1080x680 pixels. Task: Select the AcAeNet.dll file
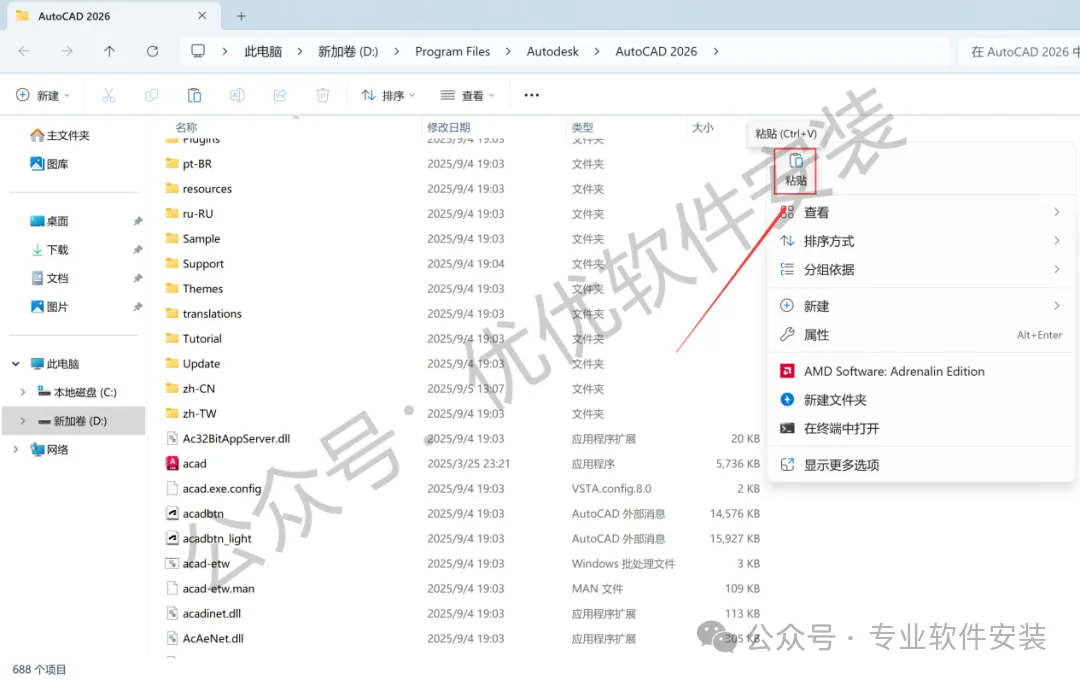[x=205, y=639]
